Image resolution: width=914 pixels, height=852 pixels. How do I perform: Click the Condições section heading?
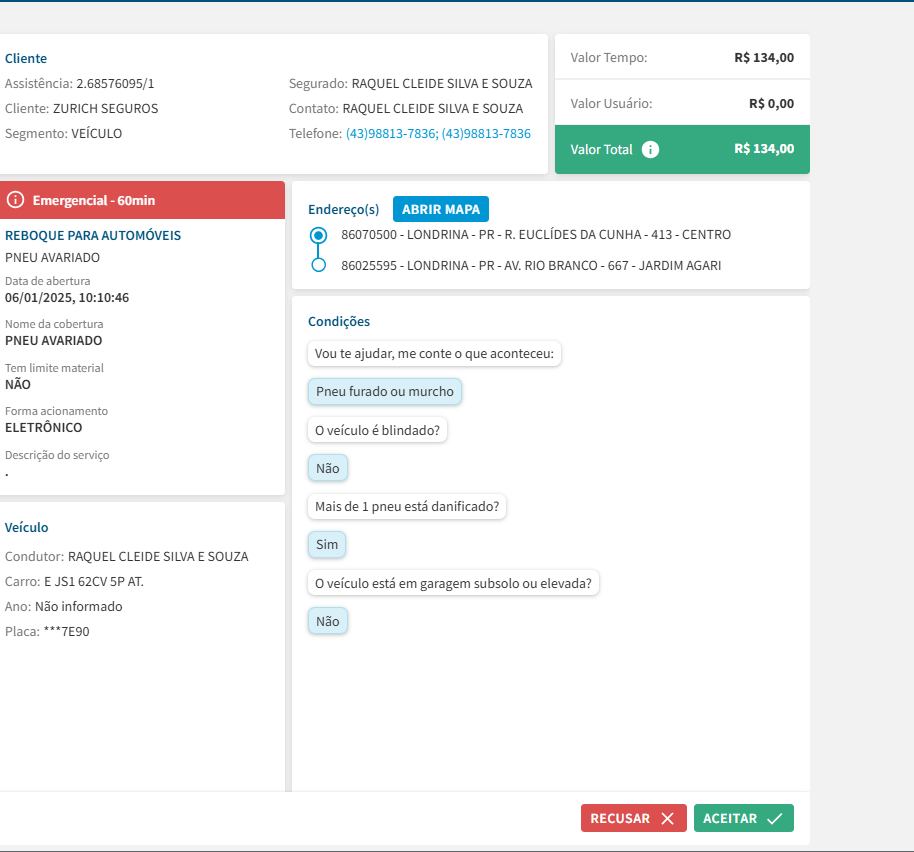(x=339, y=322)
